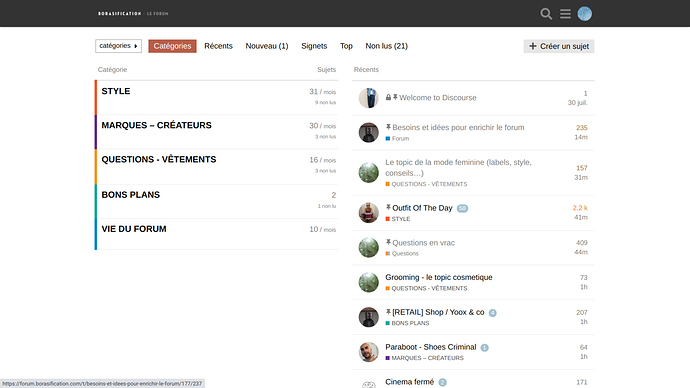The image size is (690, 388).
Task: Click avatar next to Grooming topic
Action: coord(368,282)
